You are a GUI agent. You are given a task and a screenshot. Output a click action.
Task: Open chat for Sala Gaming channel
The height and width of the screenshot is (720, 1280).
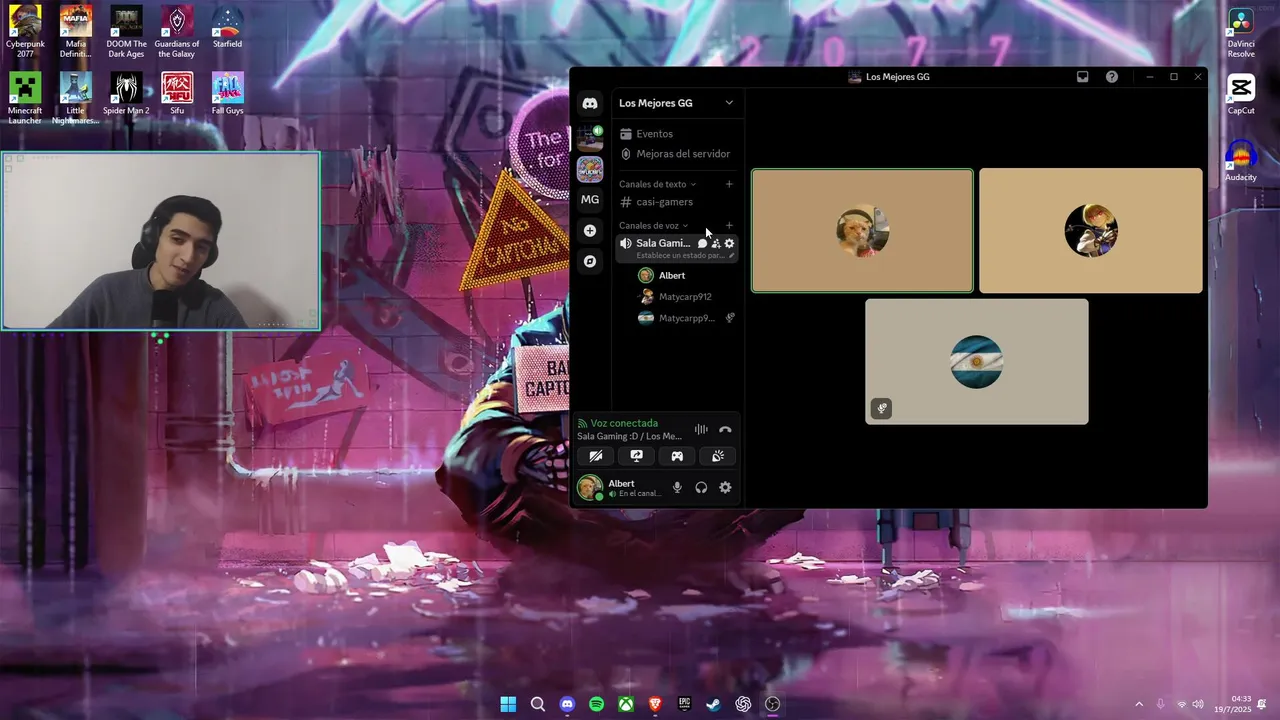(x=702, y=243)
